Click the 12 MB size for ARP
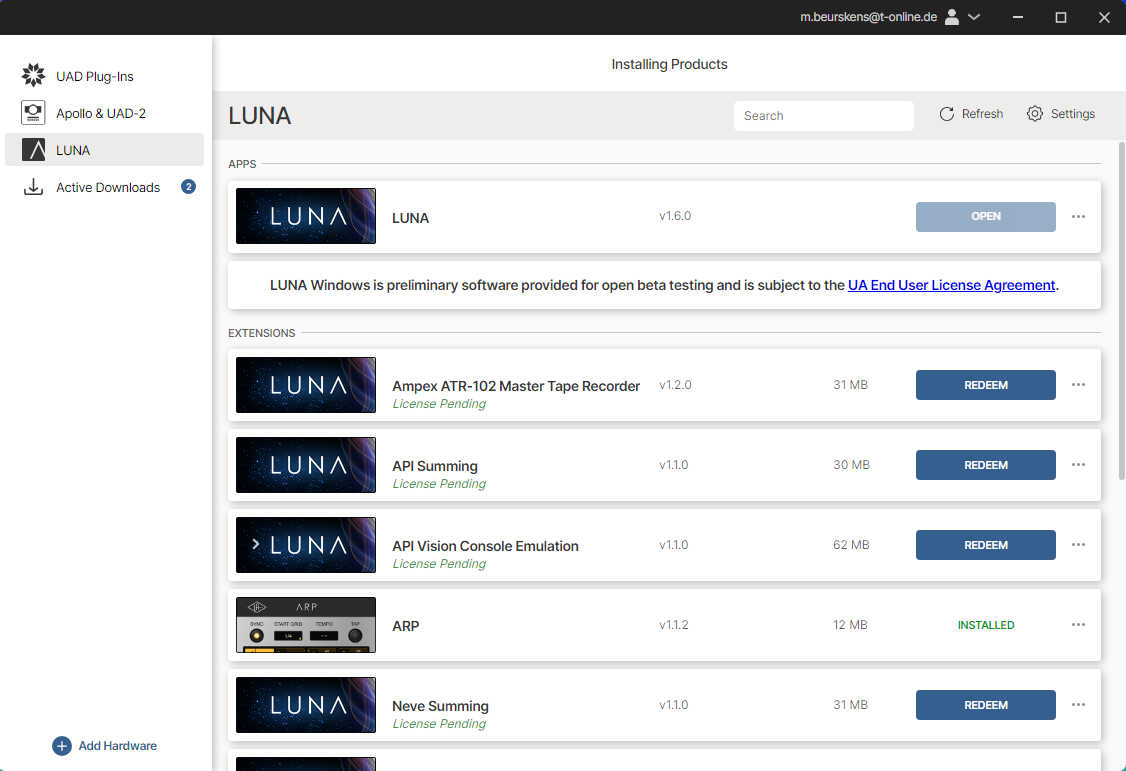 850,625
